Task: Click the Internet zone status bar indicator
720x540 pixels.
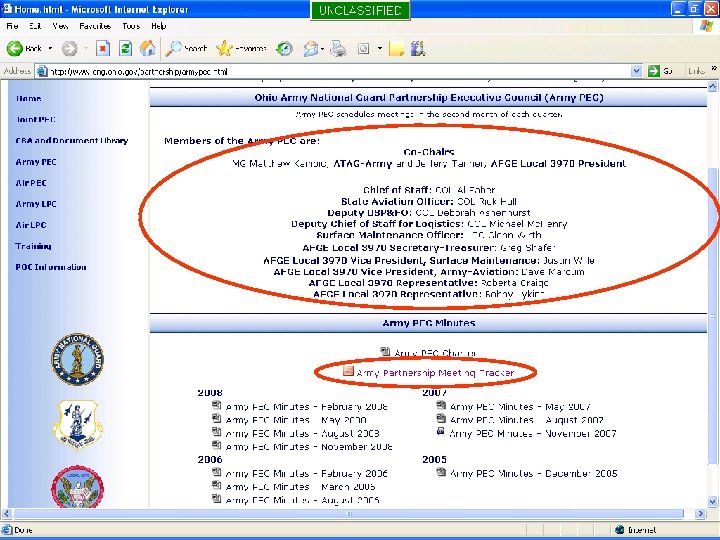Action: pos(636,530)
